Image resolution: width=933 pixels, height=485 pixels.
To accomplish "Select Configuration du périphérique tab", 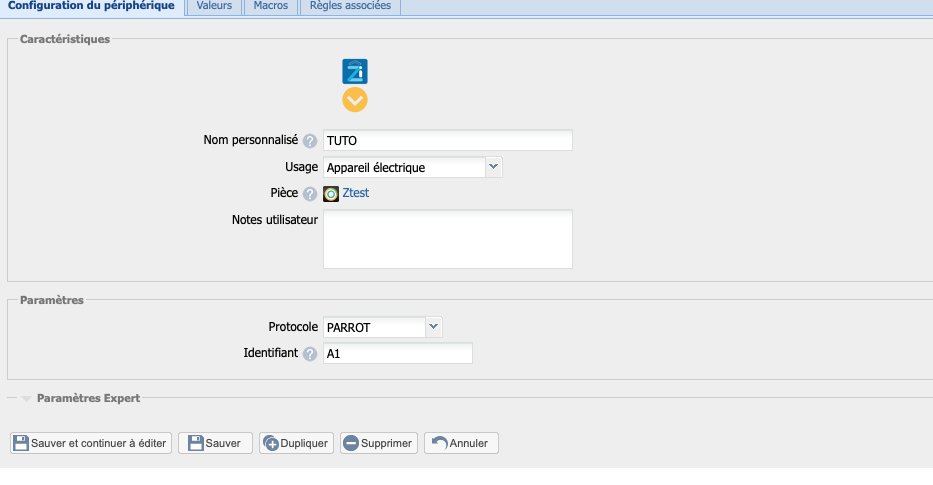I will click(x=92, y=6).
